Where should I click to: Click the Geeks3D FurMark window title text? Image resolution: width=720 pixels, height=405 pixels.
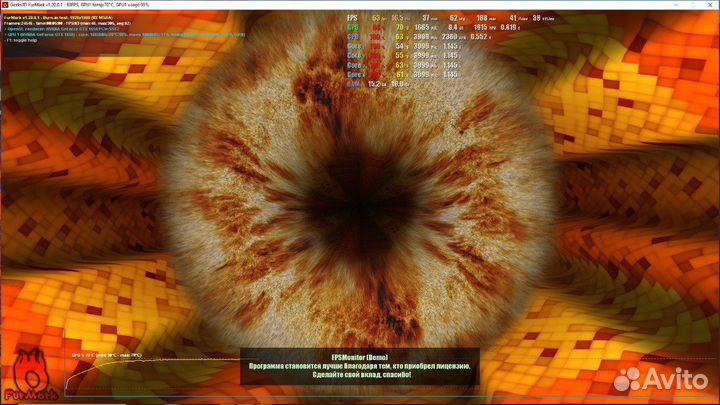click(79, 5)
